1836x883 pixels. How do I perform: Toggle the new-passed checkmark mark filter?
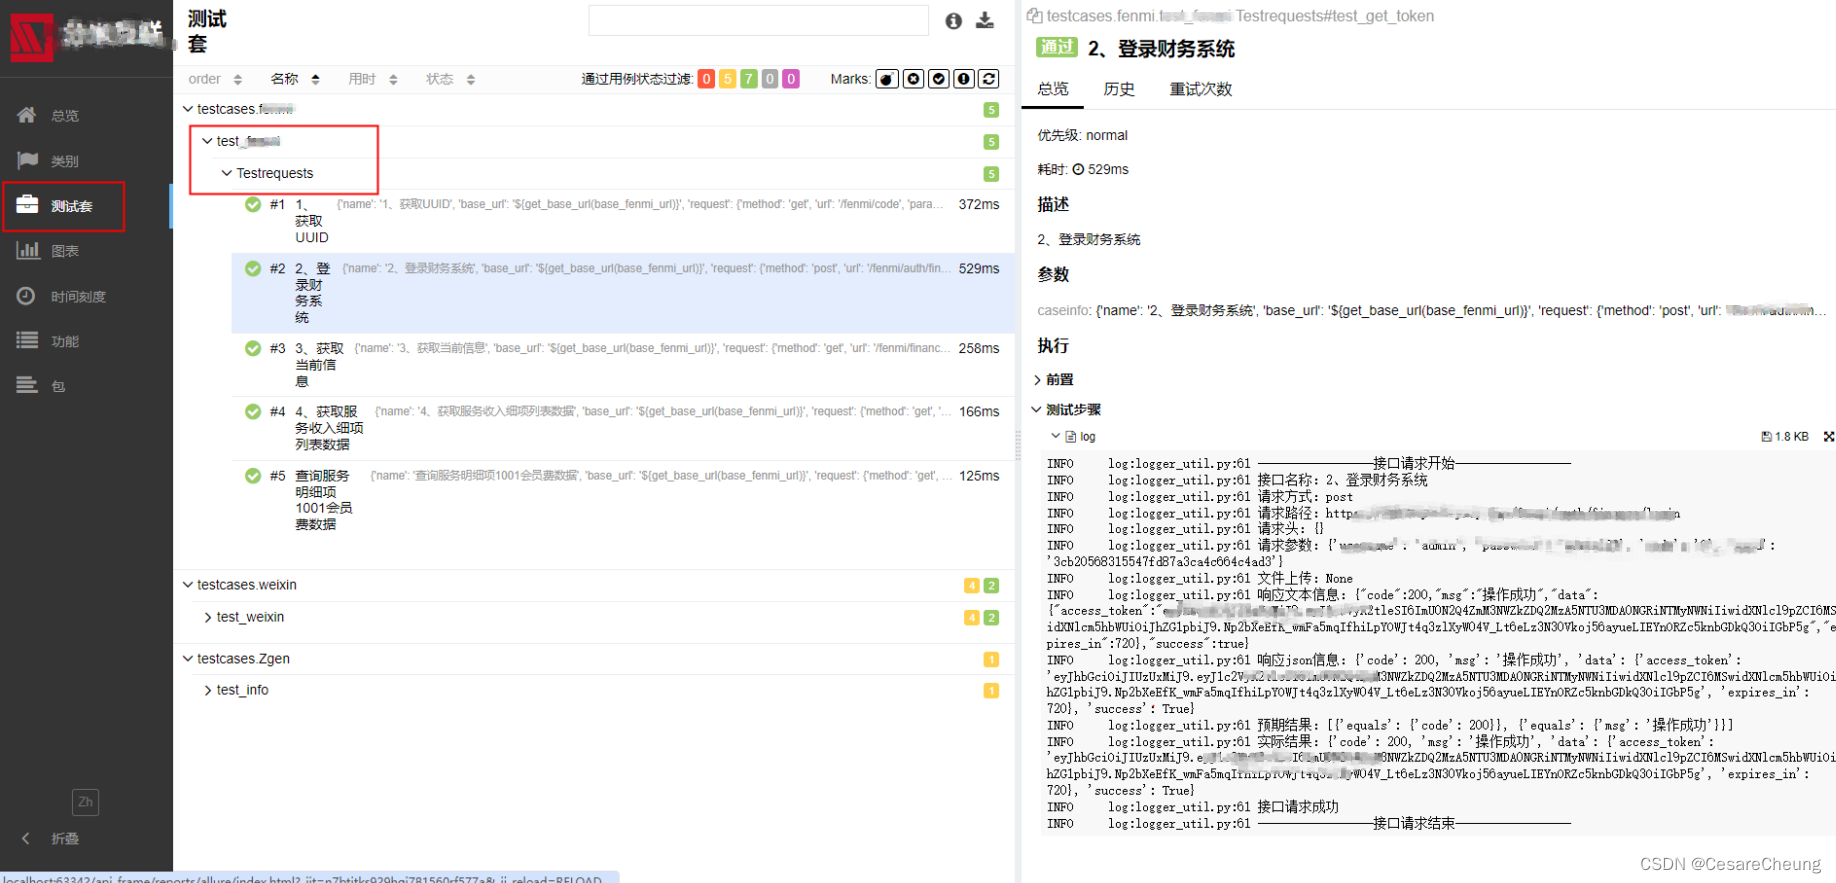(x=939, y=79)
